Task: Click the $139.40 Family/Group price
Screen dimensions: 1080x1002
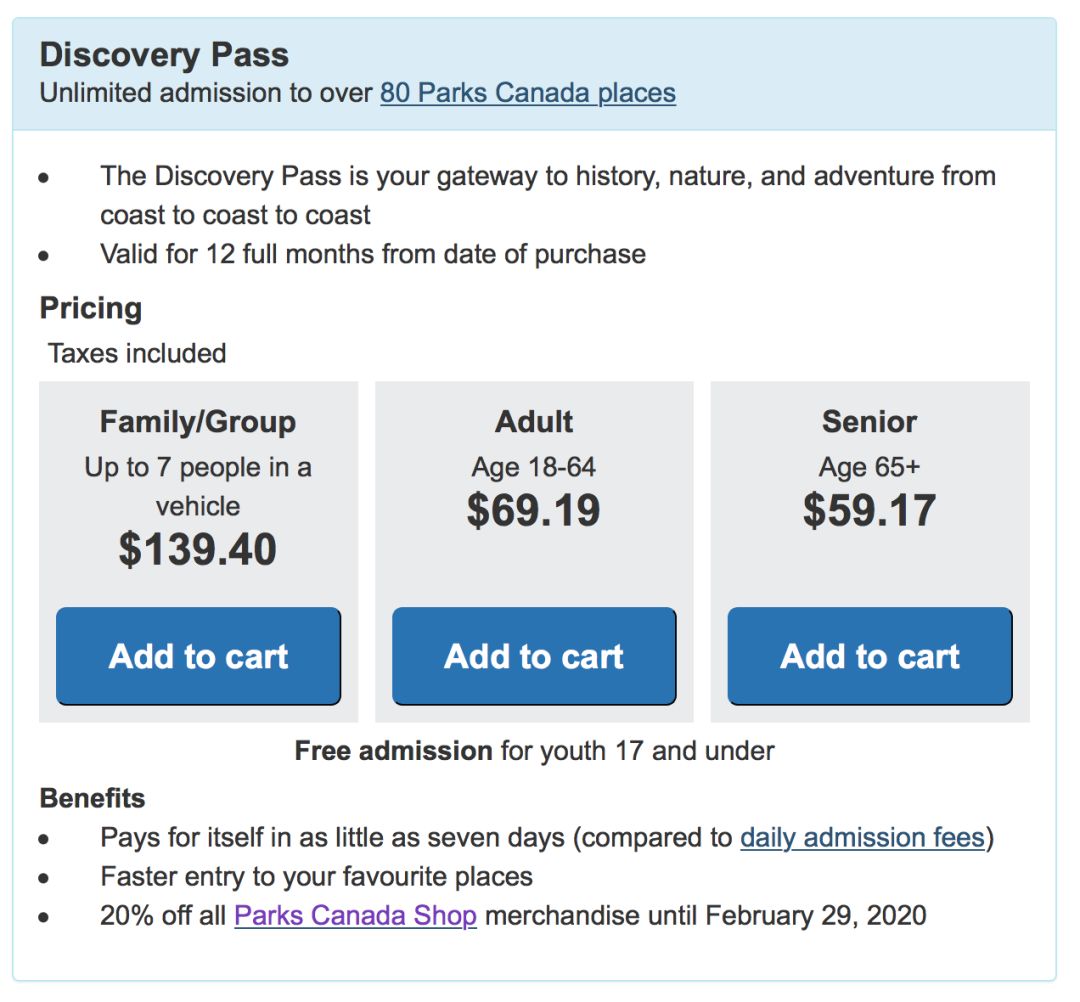Action: 198,550
